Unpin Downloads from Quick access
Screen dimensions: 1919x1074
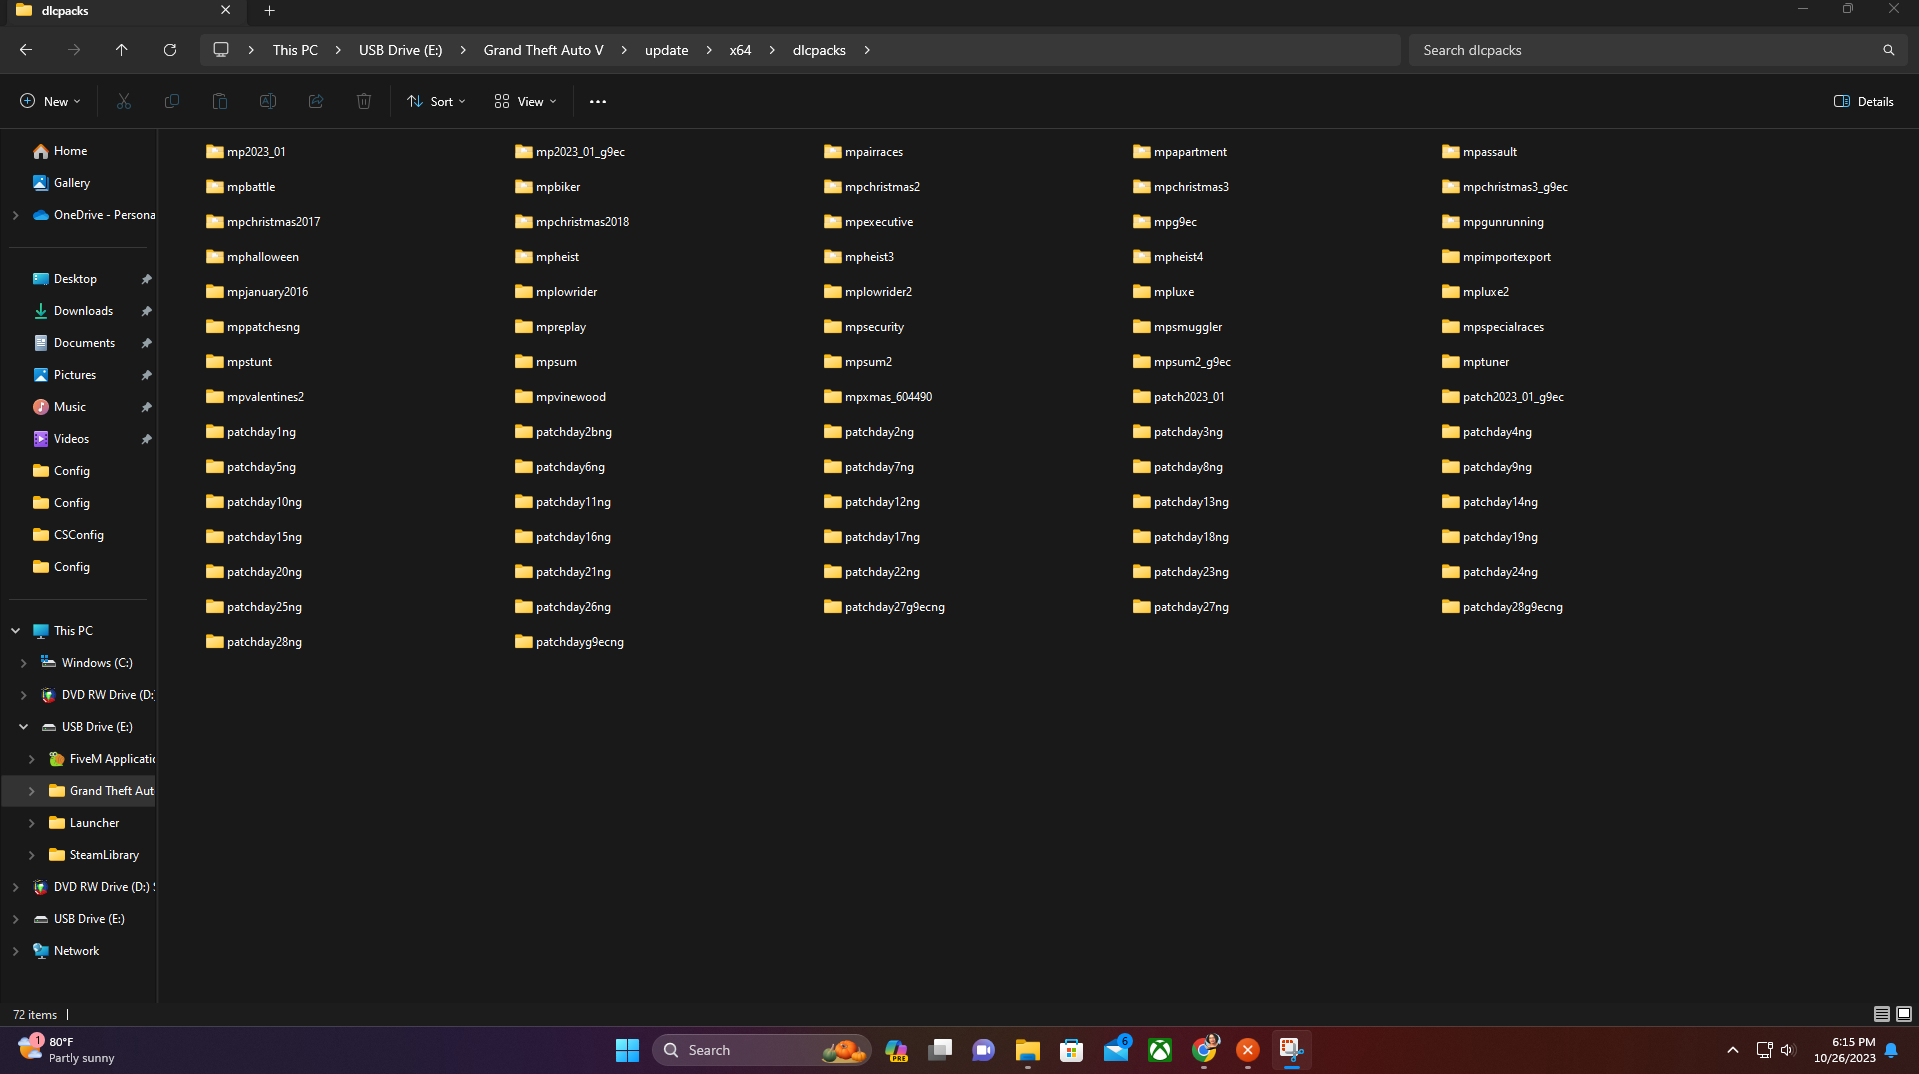pos(146,311)
